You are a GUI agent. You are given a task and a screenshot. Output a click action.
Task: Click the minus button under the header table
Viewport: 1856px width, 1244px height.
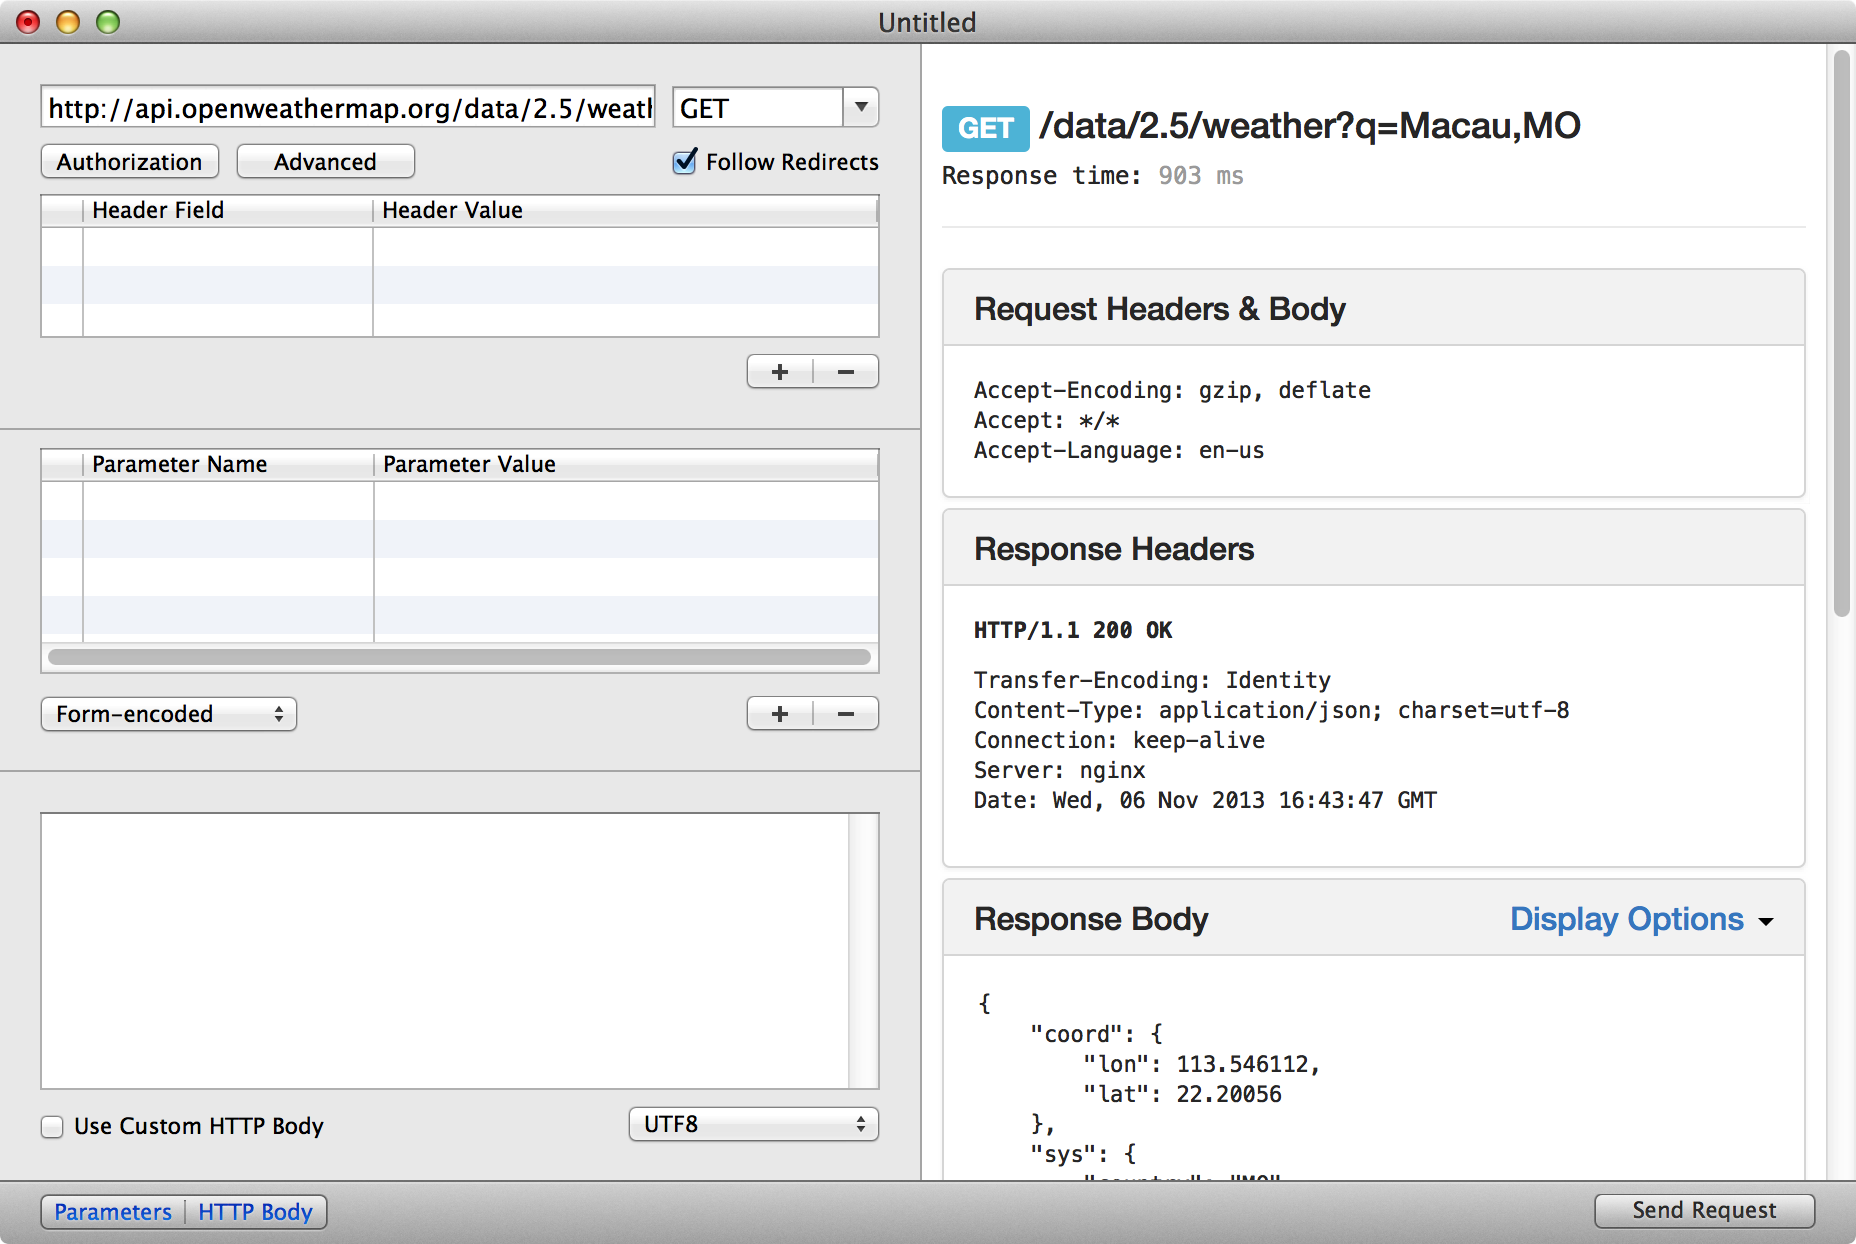[846, 372]
